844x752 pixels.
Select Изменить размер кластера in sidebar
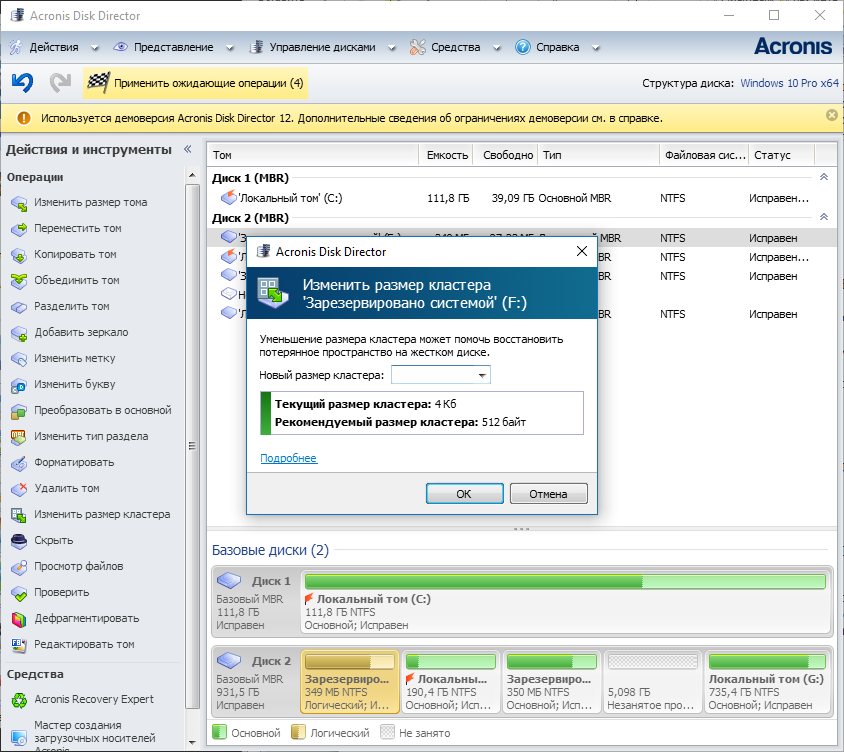click(102, 514)
